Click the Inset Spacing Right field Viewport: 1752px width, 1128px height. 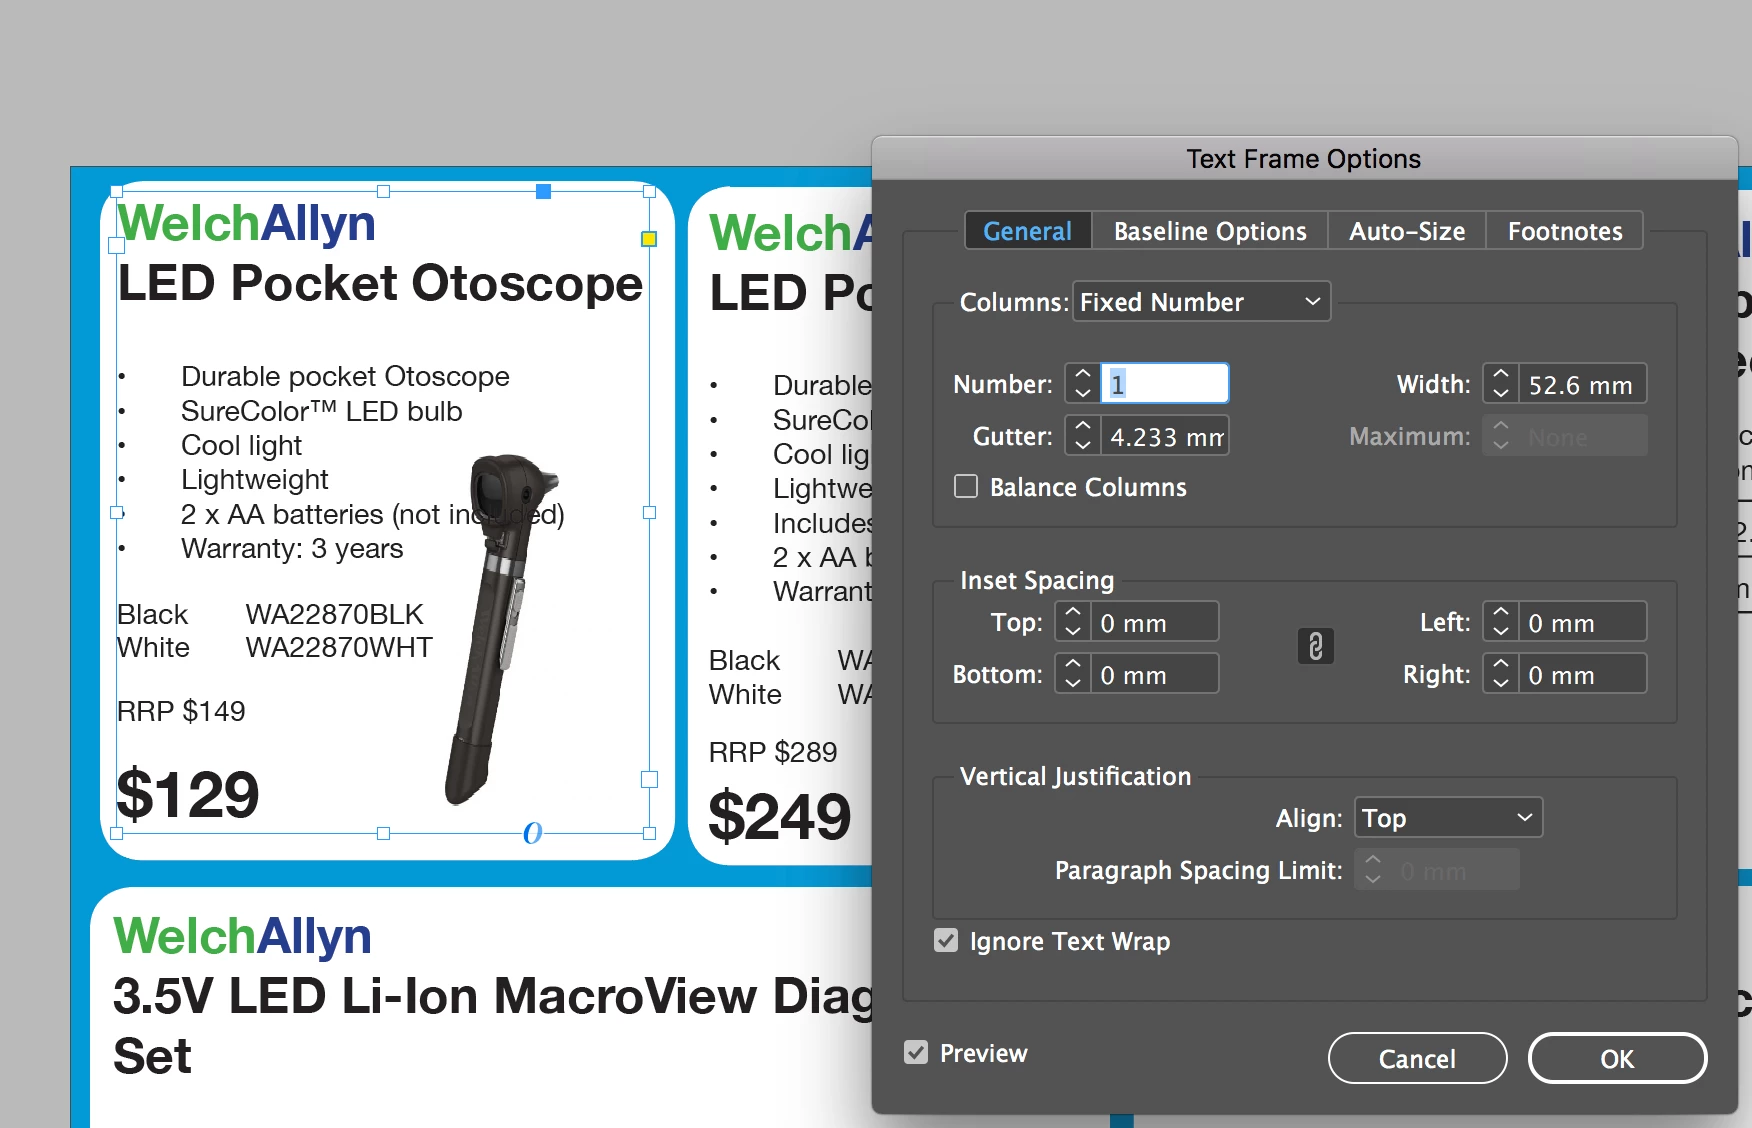point(1582,674)
